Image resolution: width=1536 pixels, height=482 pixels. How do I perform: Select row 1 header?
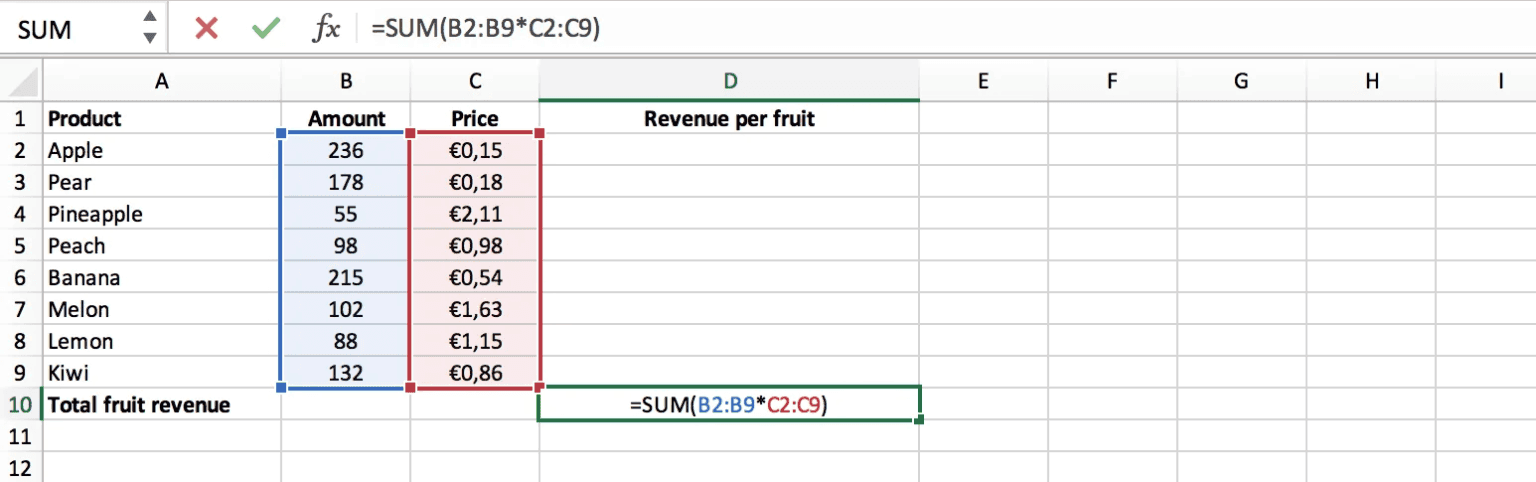click(20, 119)
